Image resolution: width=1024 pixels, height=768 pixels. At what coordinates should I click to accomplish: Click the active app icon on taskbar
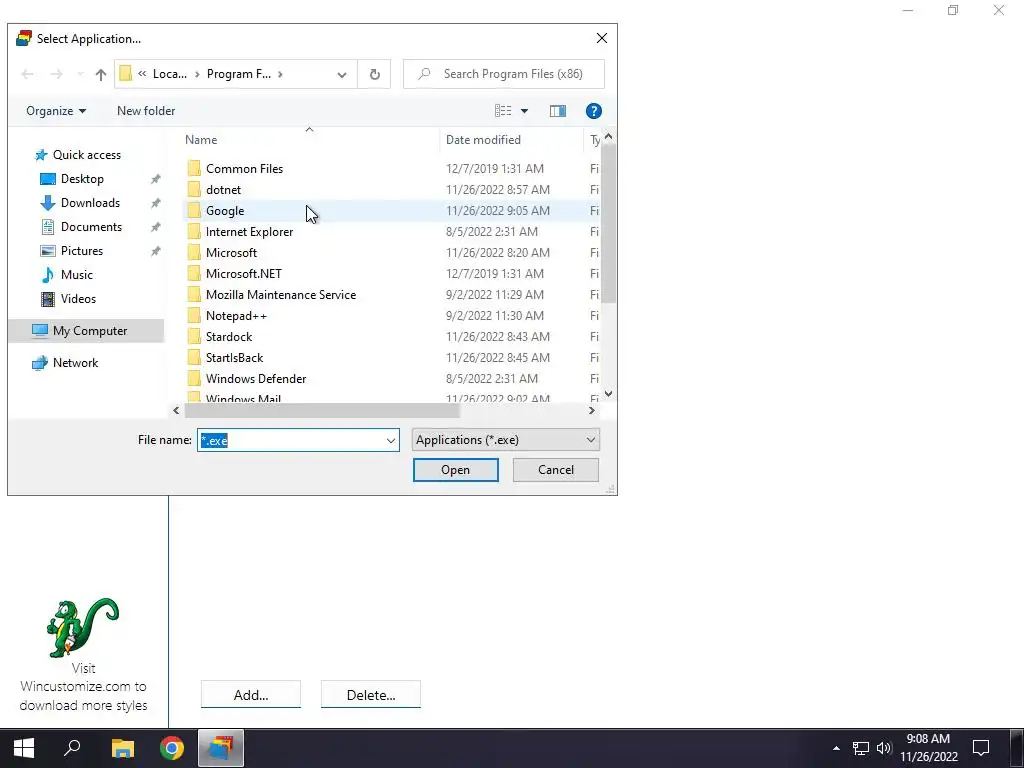[x=221, y=748]
